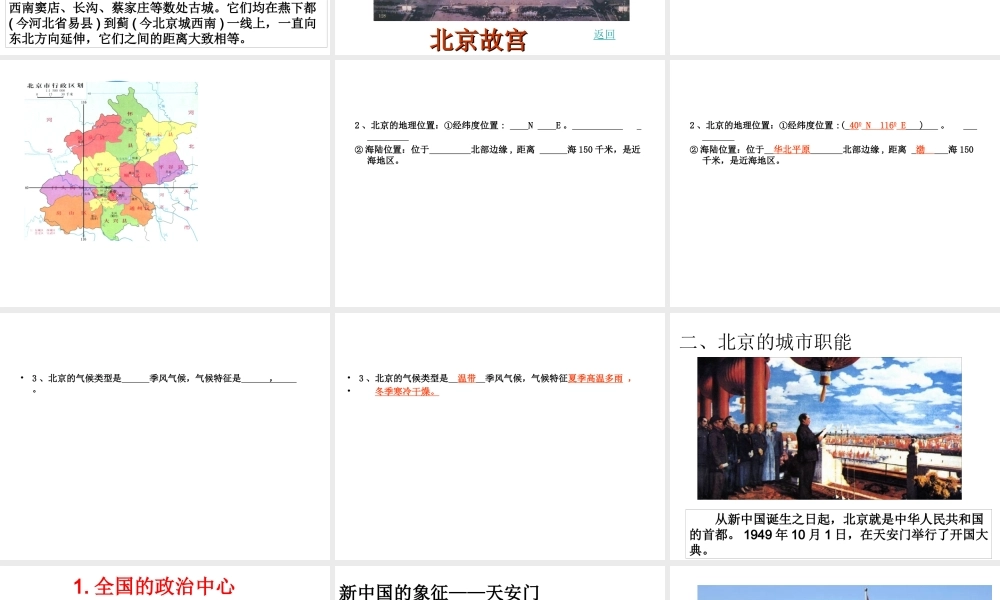Image resolution: width=1000 pixels, height=600 pixels.
Task: Select the 北京故宫 title text
Action: click(x=479, y=40)
